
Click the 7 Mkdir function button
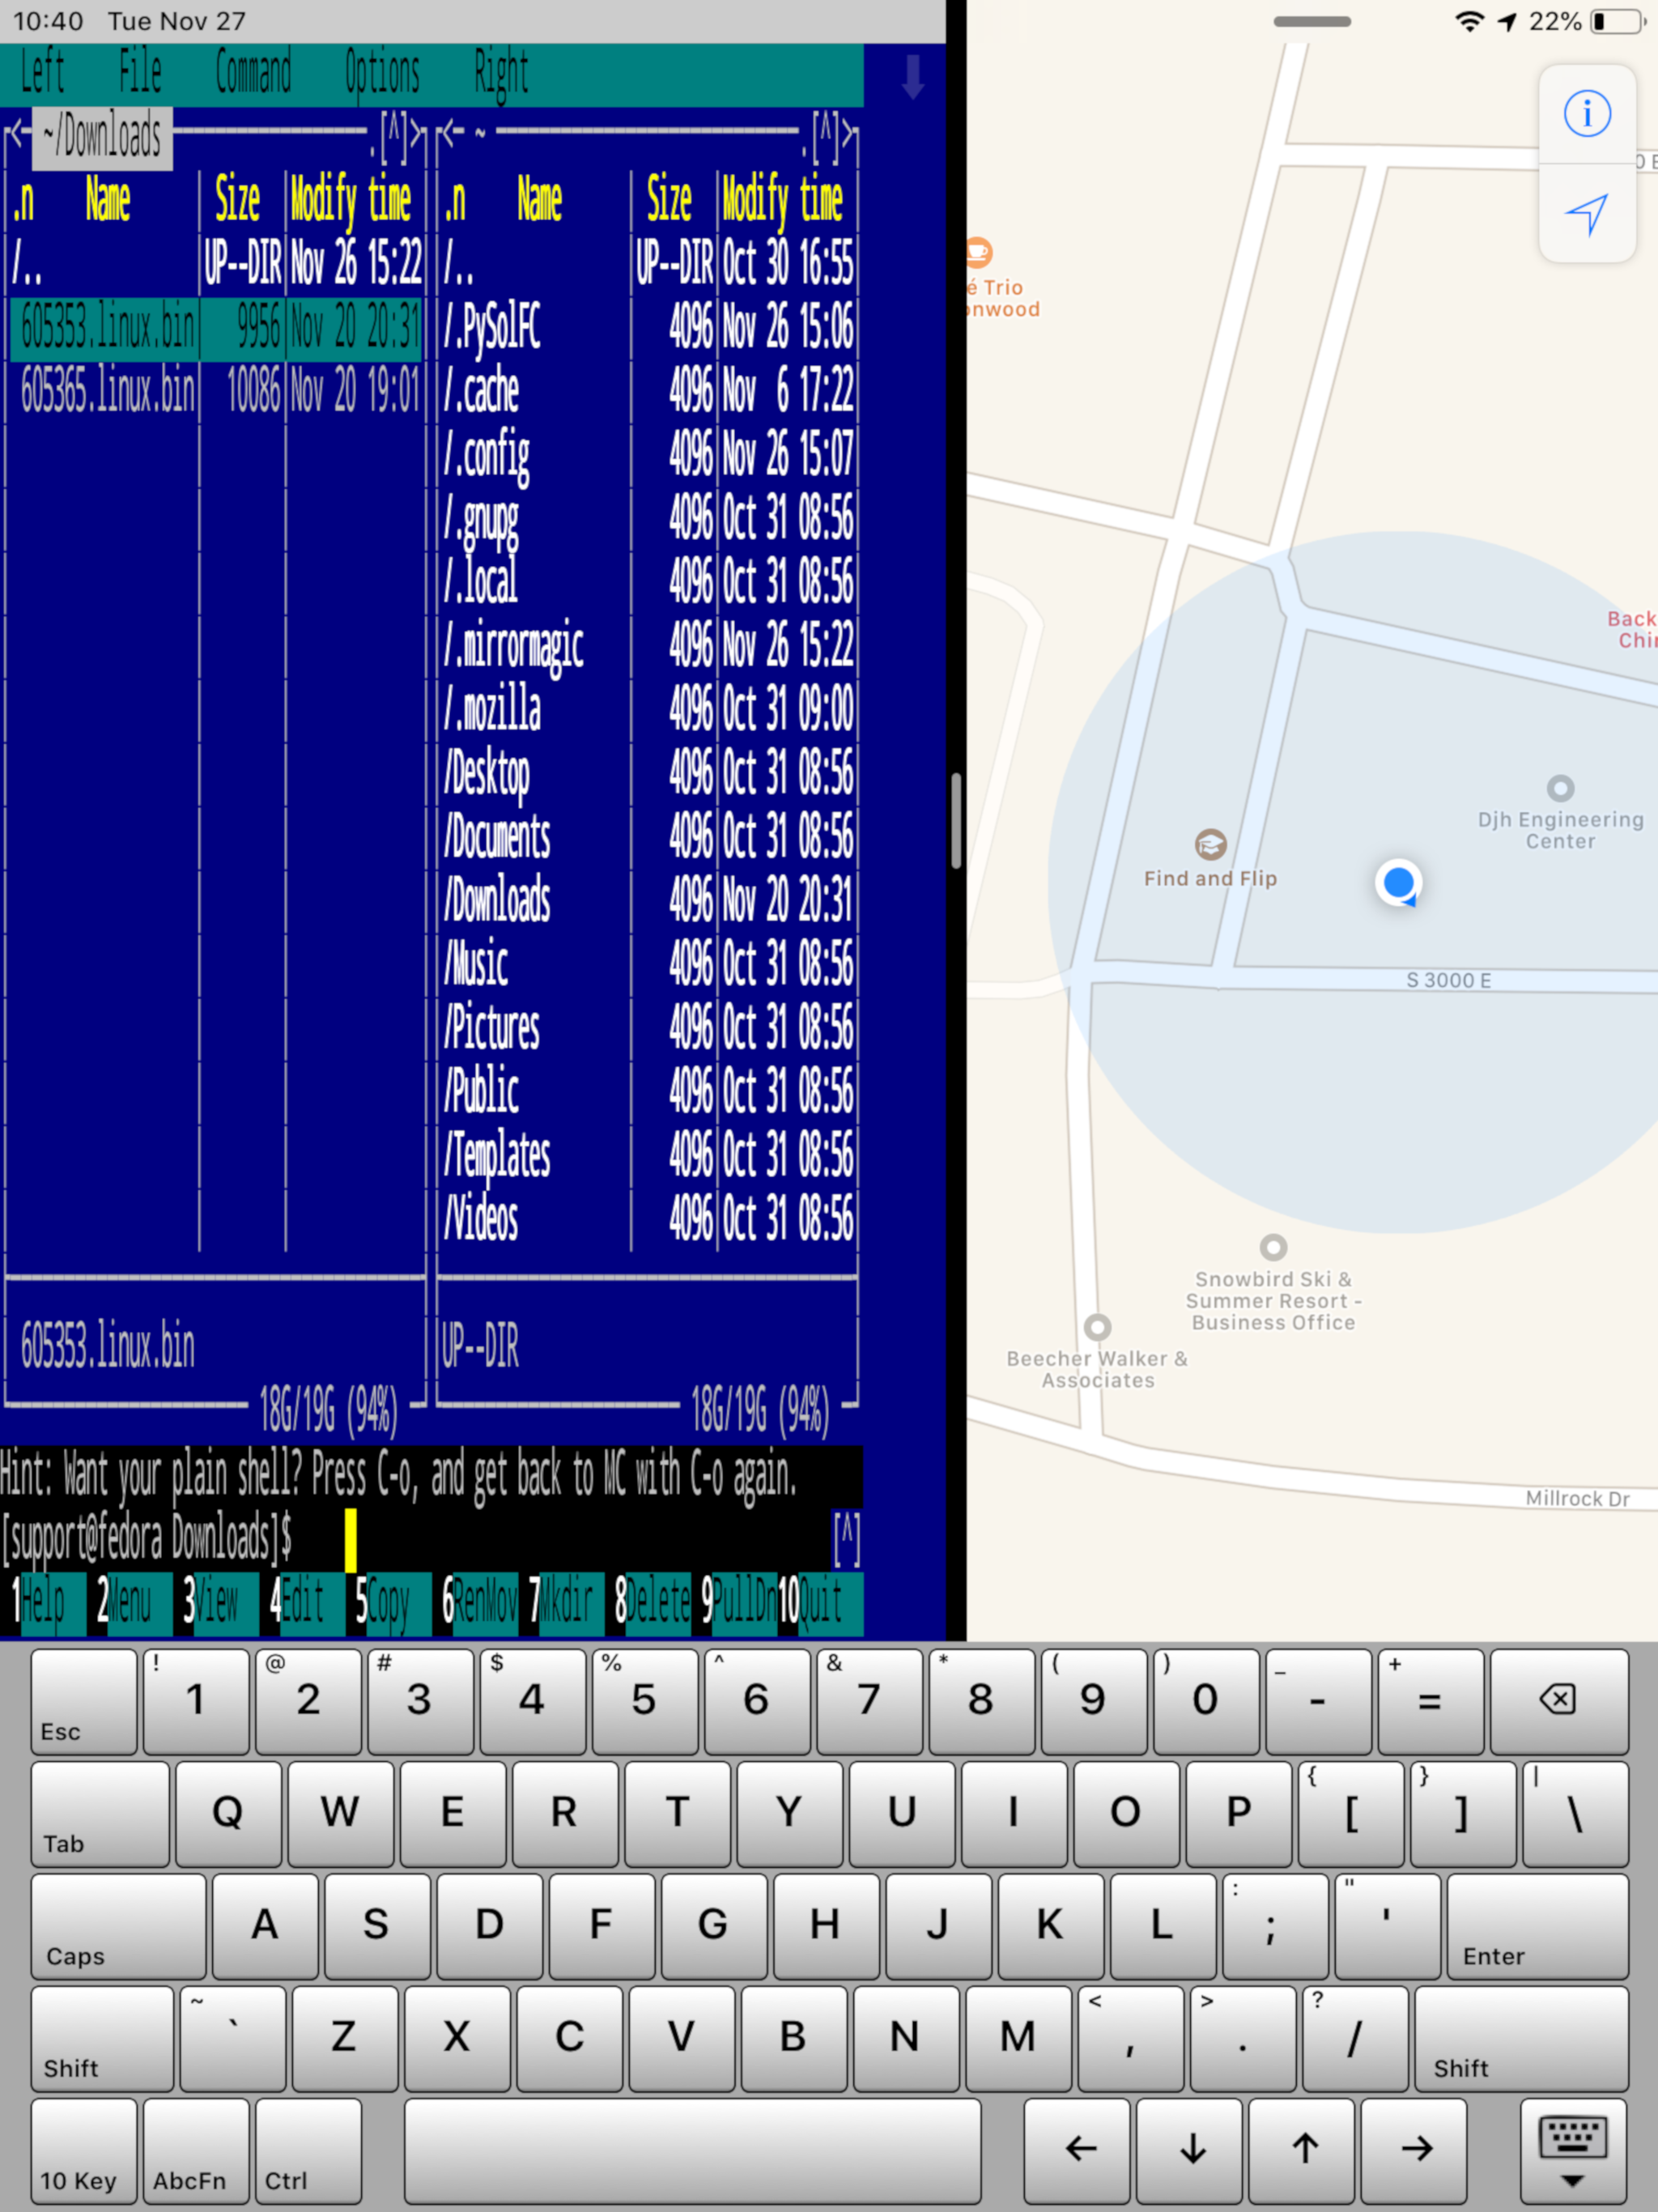pyautogui.click(x=566, y=1604)
